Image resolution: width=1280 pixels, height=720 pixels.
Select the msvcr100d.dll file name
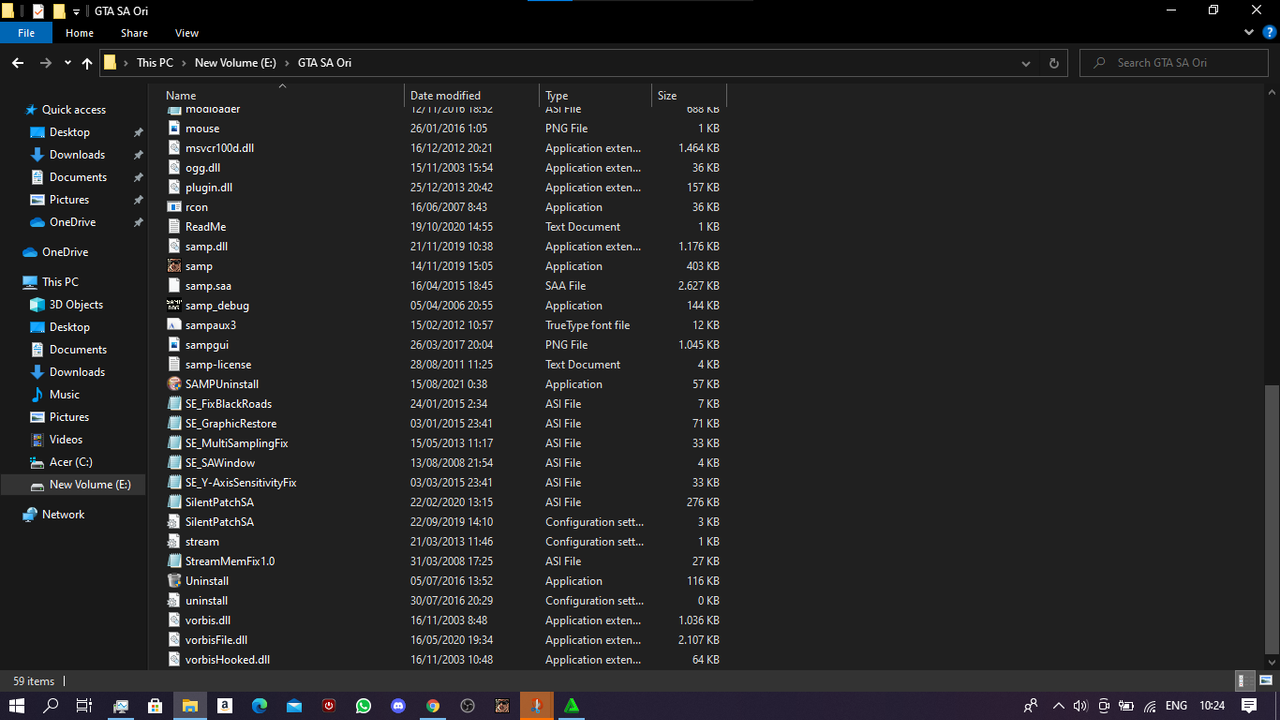[x=220, y=148]
